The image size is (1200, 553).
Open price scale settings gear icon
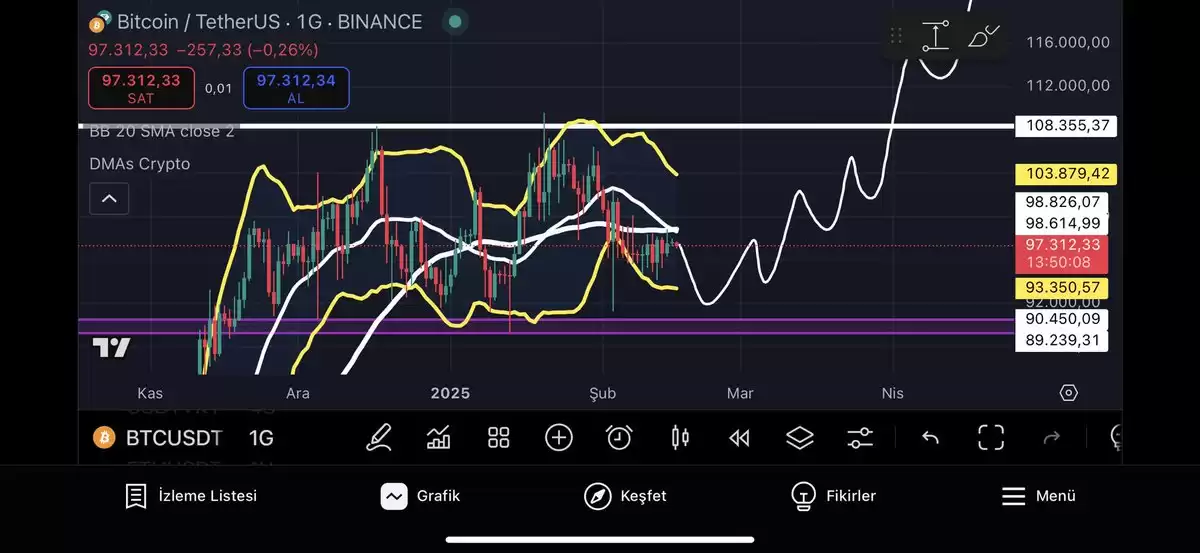tap(1068, 392)
